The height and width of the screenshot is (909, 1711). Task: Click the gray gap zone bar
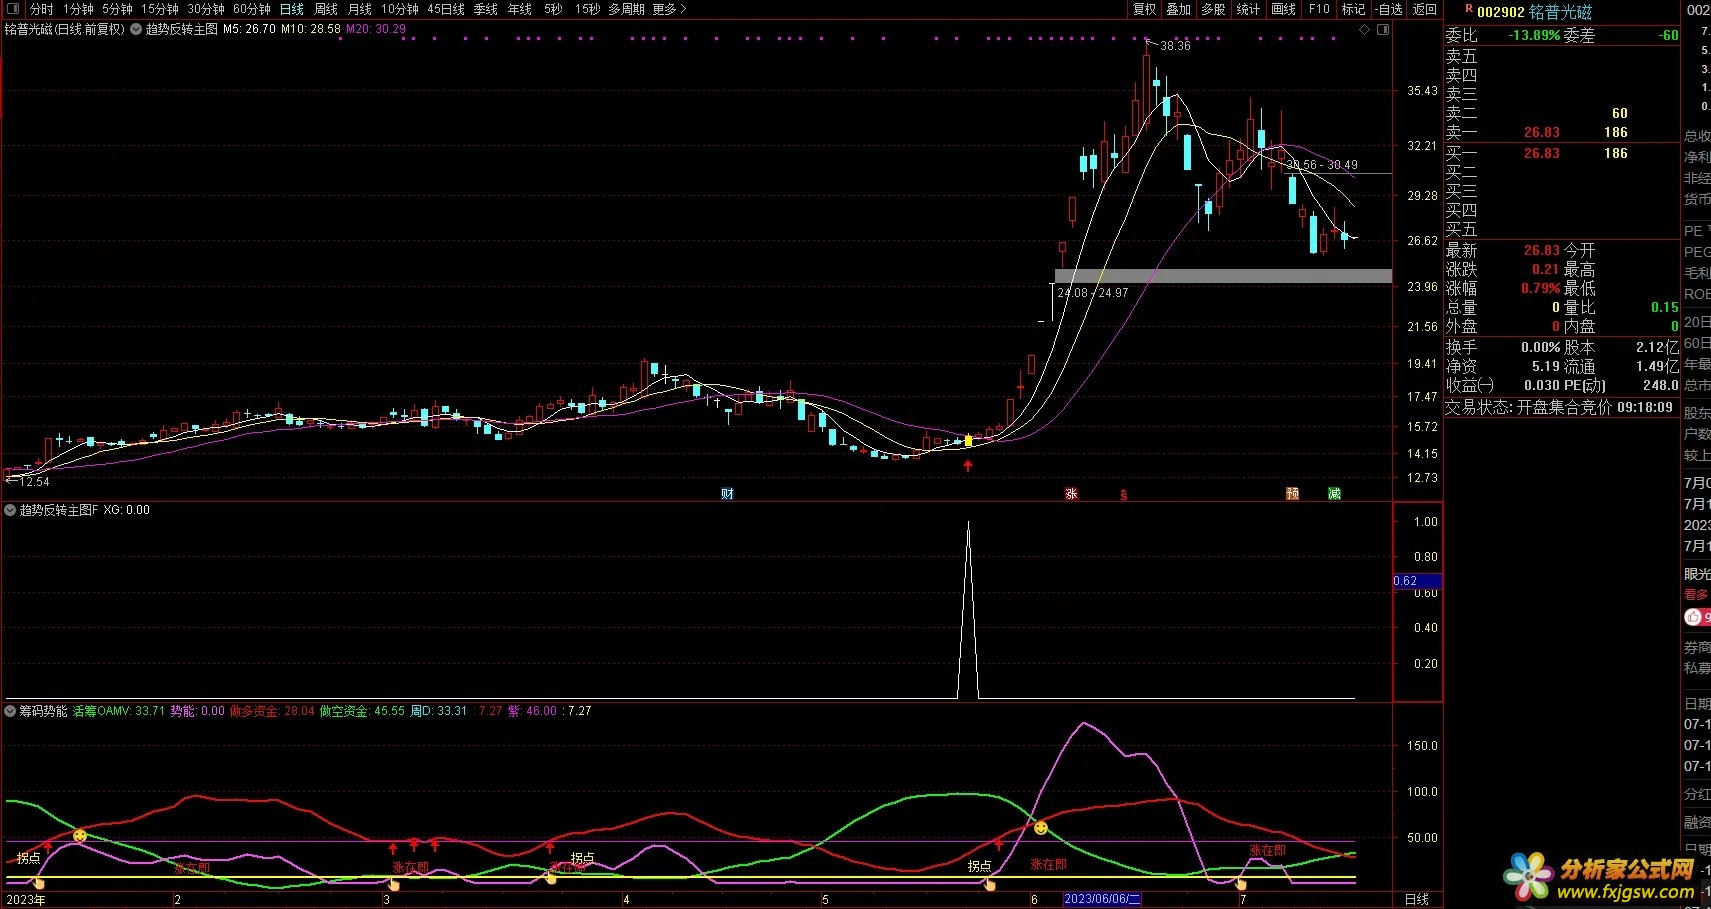(1223, 276)
